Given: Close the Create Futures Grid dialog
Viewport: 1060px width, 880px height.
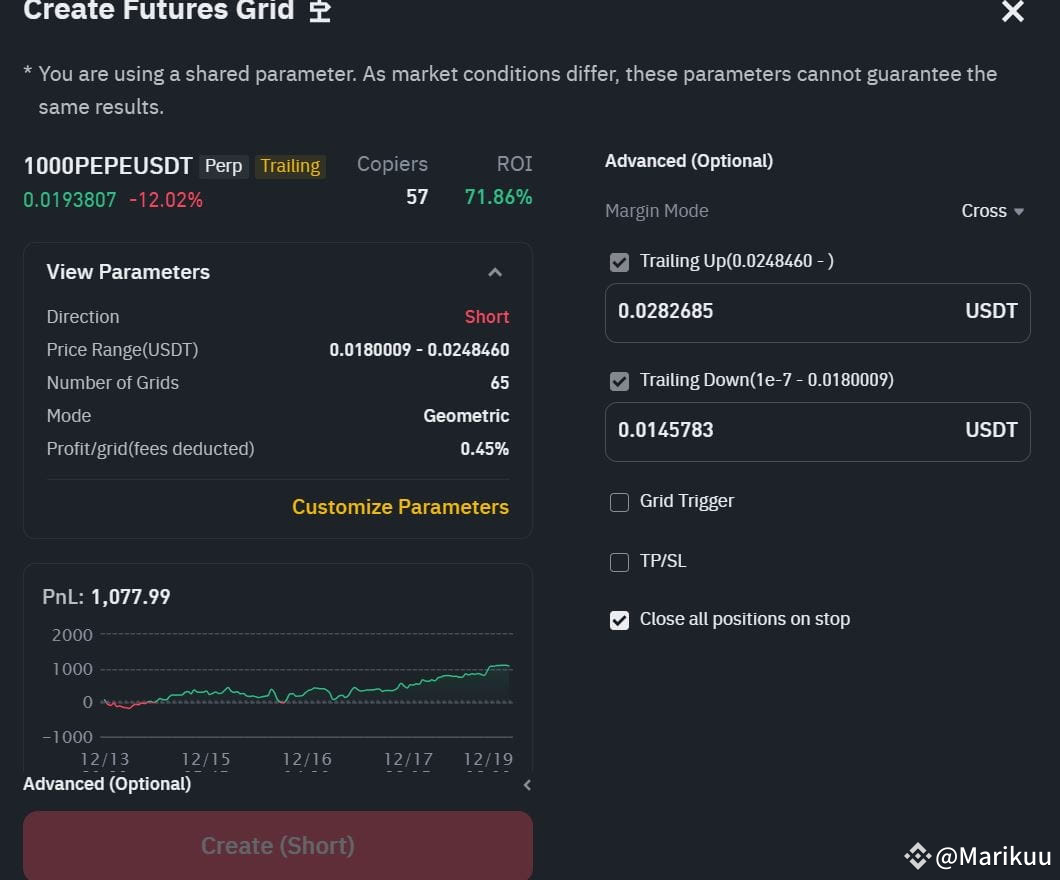Looking at the screenshot, I should pos(1012,12).
